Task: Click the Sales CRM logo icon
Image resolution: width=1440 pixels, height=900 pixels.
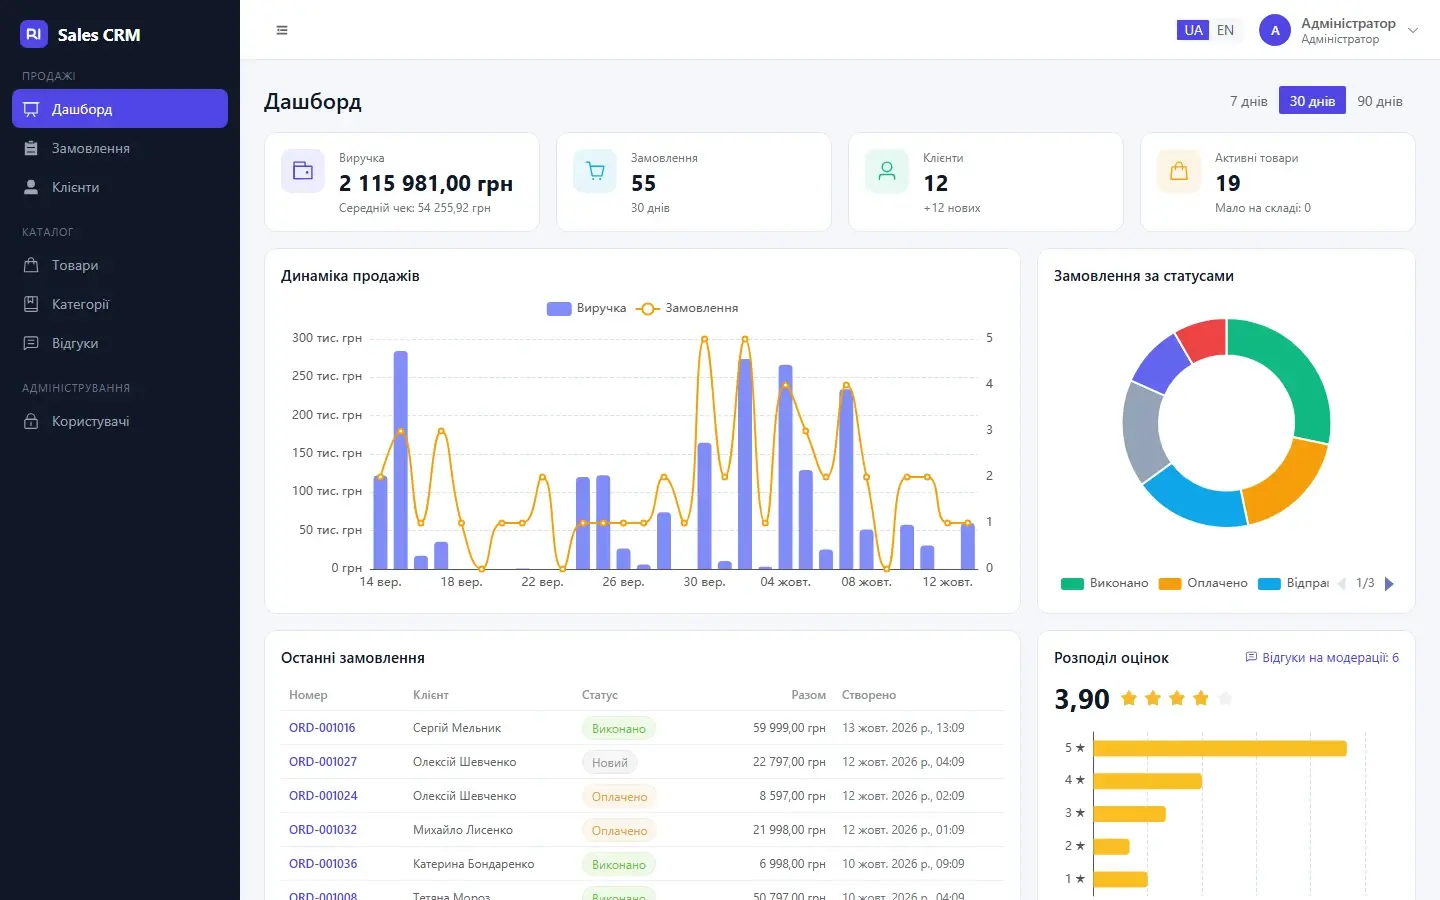Action: click(34, 34)
